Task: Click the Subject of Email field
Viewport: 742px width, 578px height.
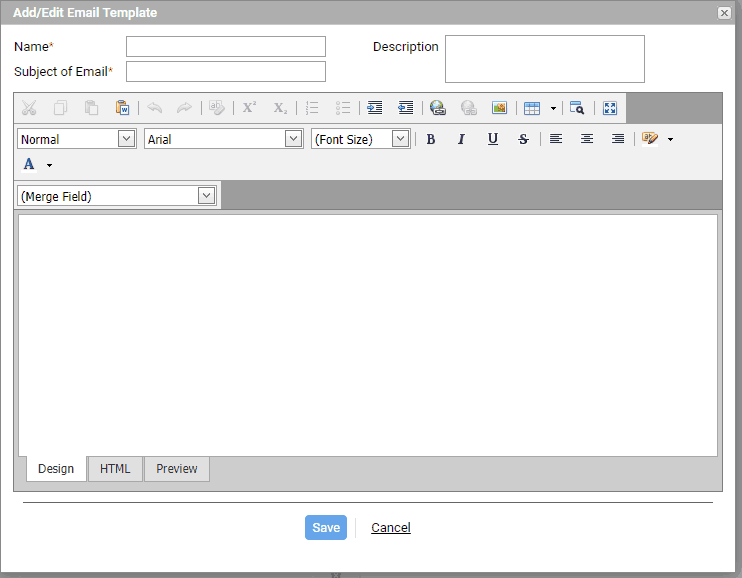Action: coord(226,71)
